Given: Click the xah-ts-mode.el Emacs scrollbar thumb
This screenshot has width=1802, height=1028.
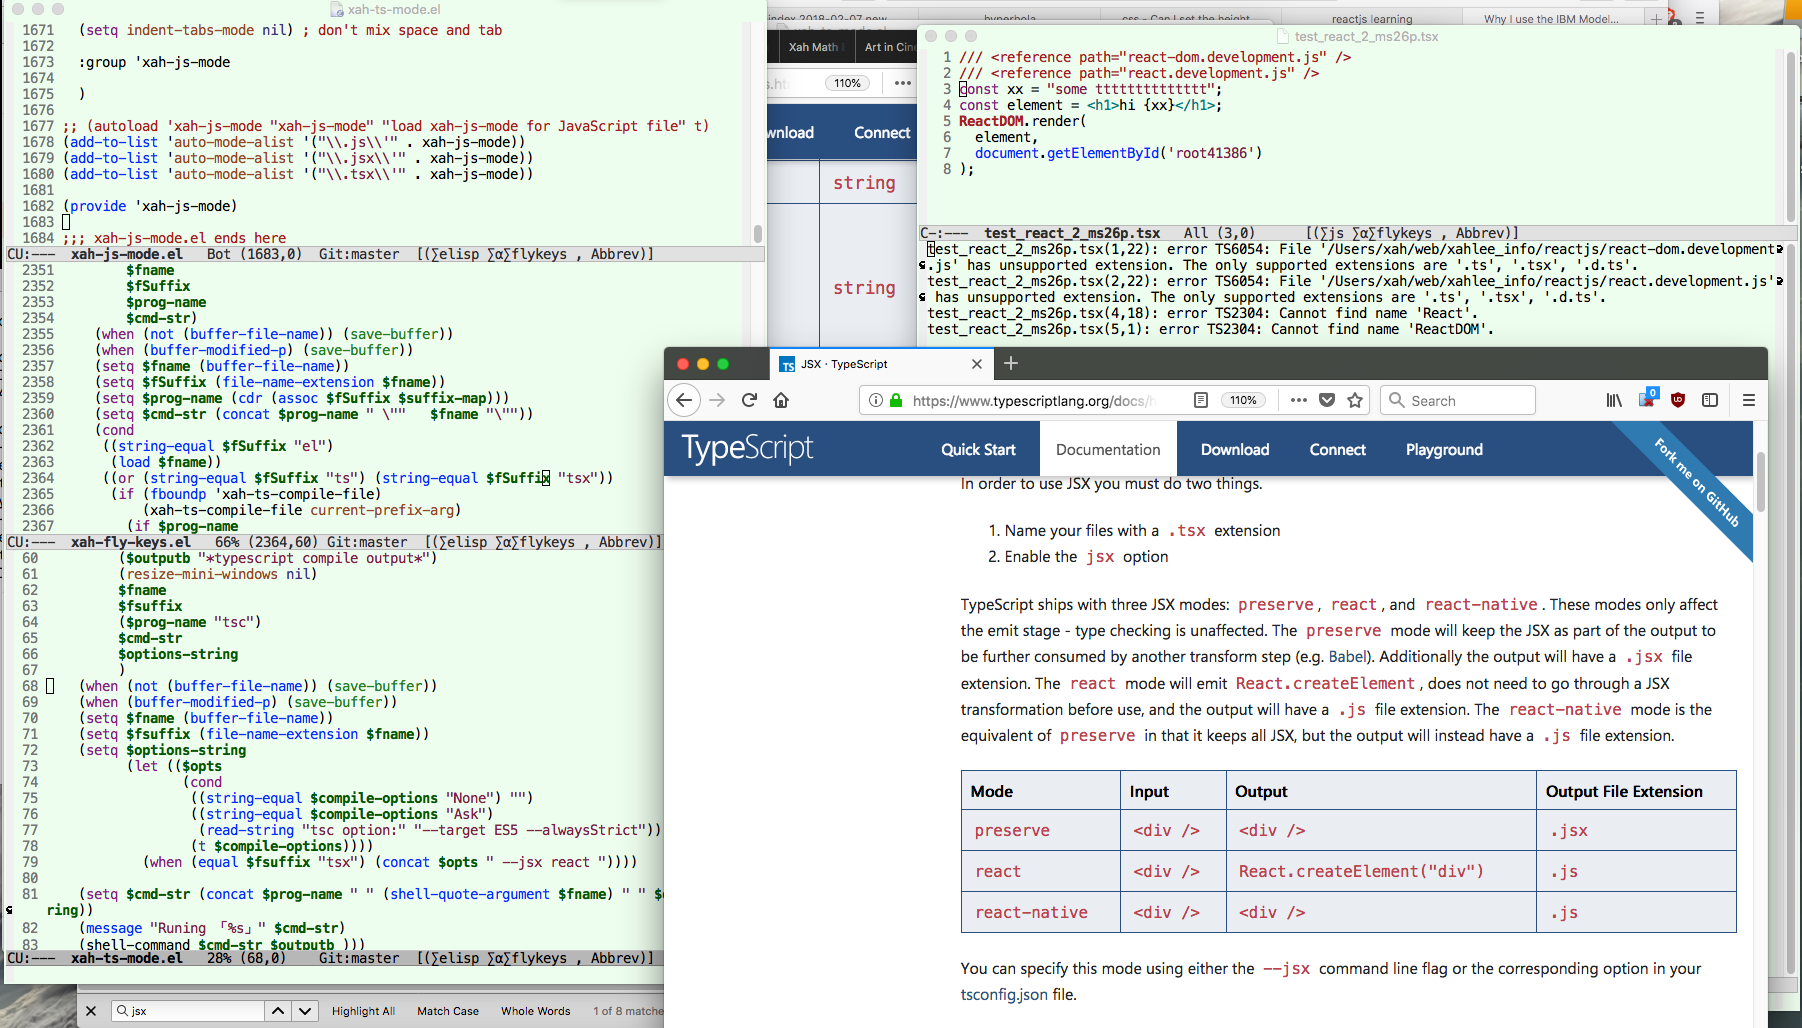Looking at the screenshot, I should point(758,233).
